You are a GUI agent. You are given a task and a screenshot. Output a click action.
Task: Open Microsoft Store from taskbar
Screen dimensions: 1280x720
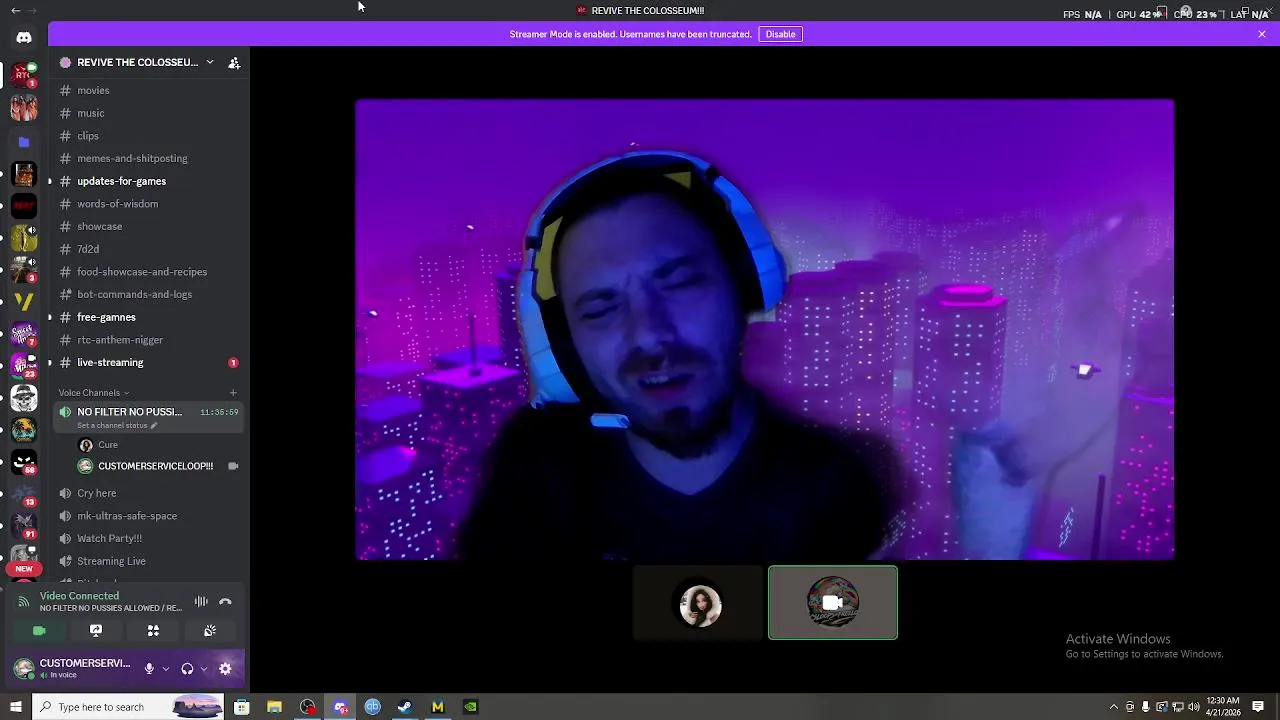click(241, 707)
